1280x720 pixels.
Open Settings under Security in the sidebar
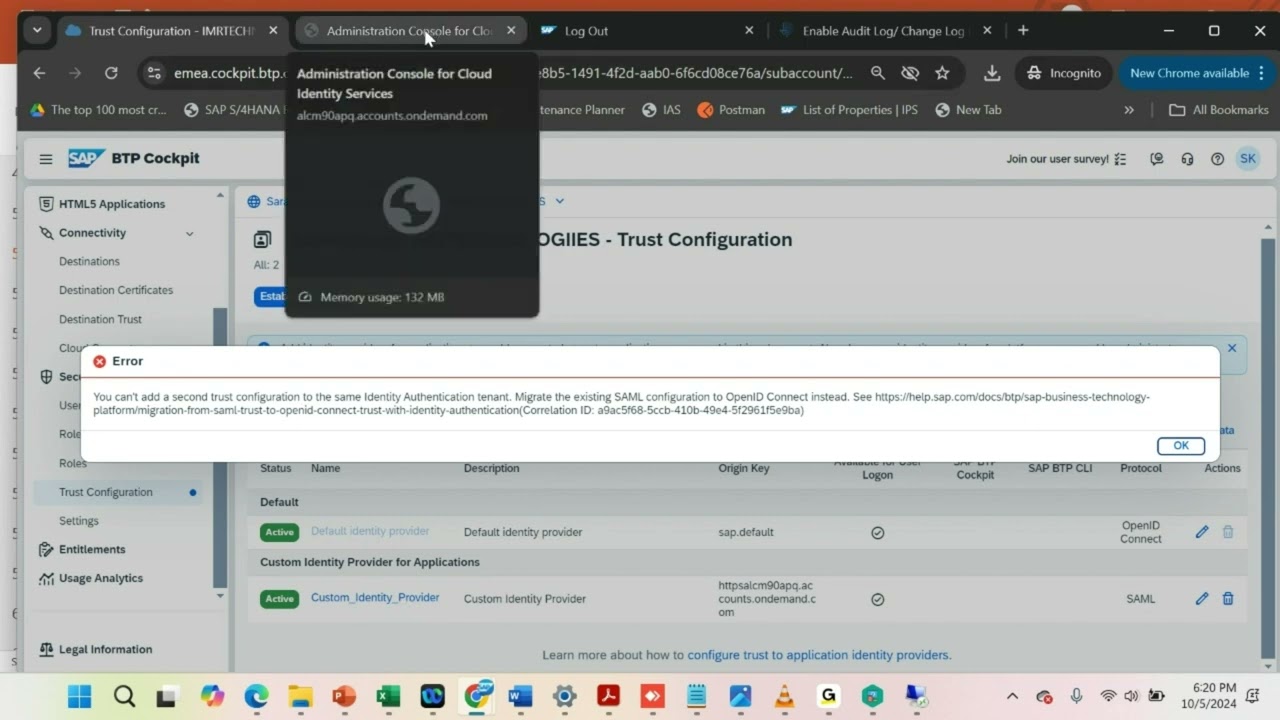(x=79, y=521)
